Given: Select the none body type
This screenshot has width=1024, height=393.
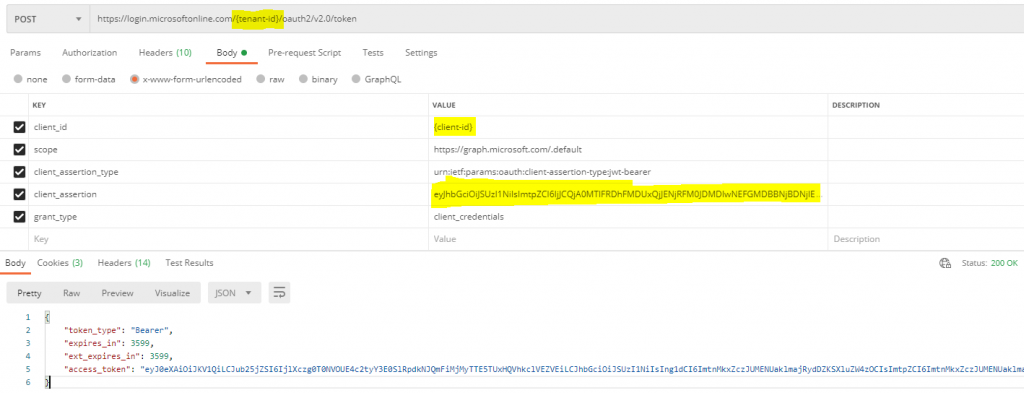Looking at the screenshot, I should pos(31,80).
